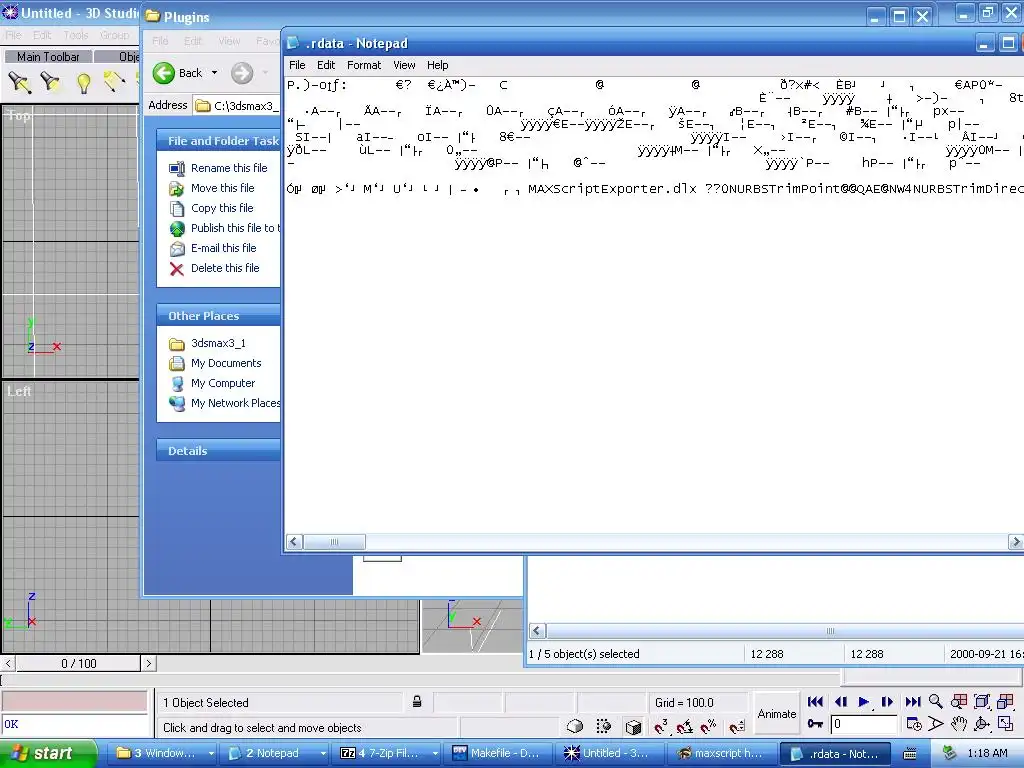Switch to Makefile taskbar item
The image size is (1024, 768).
click(x=500, y=754)
